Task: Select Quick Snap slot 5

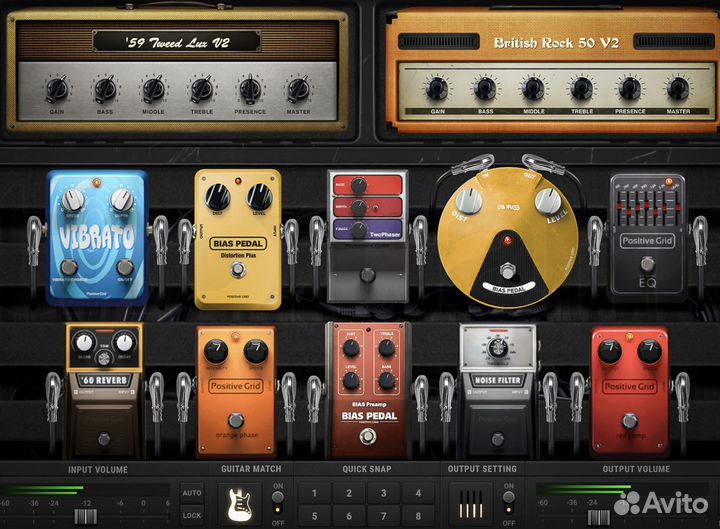Action: click(x=315, y=516)
